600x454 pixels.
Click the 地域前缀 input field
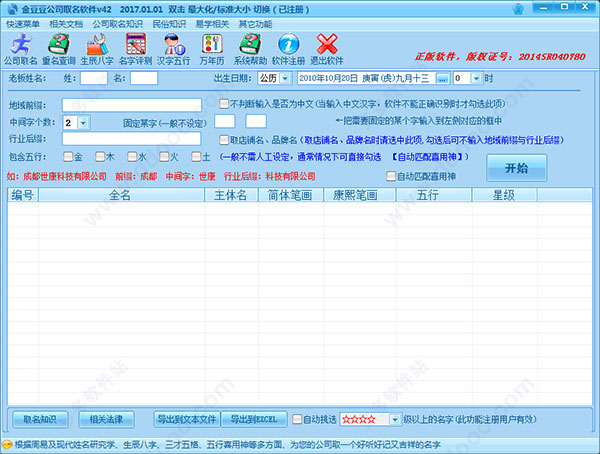coord(132,105)
